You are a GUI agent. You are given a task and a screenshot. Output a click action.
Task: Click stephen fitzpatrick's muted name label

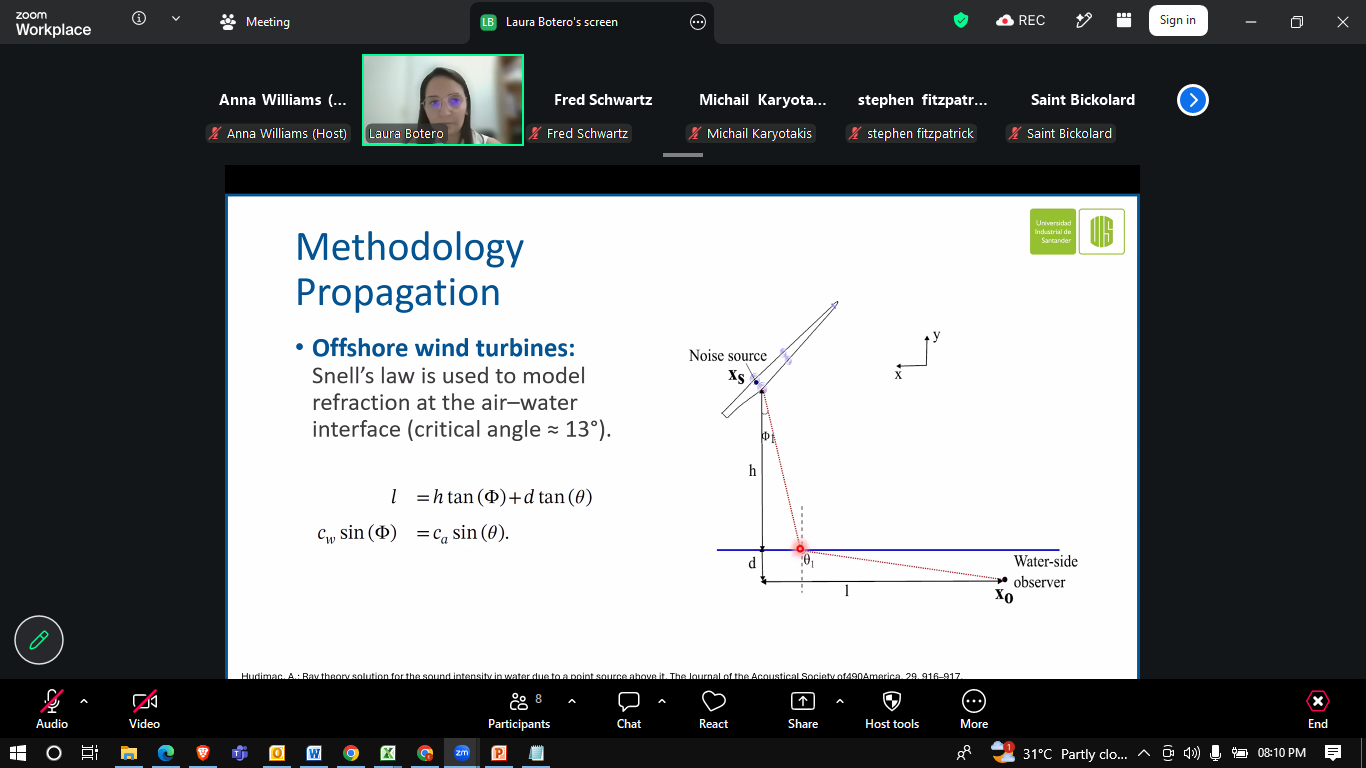[x=910, y=133]
